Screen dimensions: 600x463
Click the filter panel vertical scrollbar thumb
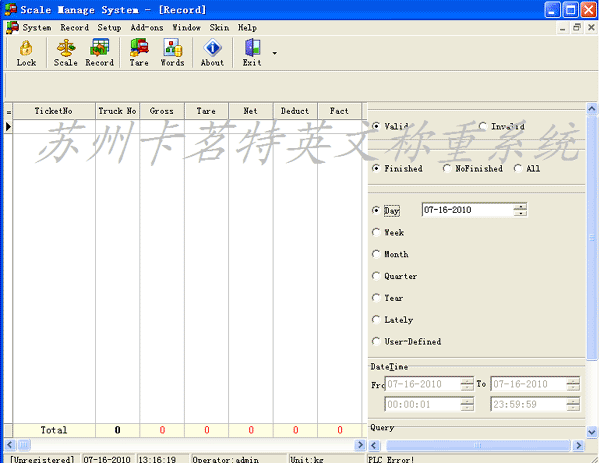[592, 237]
